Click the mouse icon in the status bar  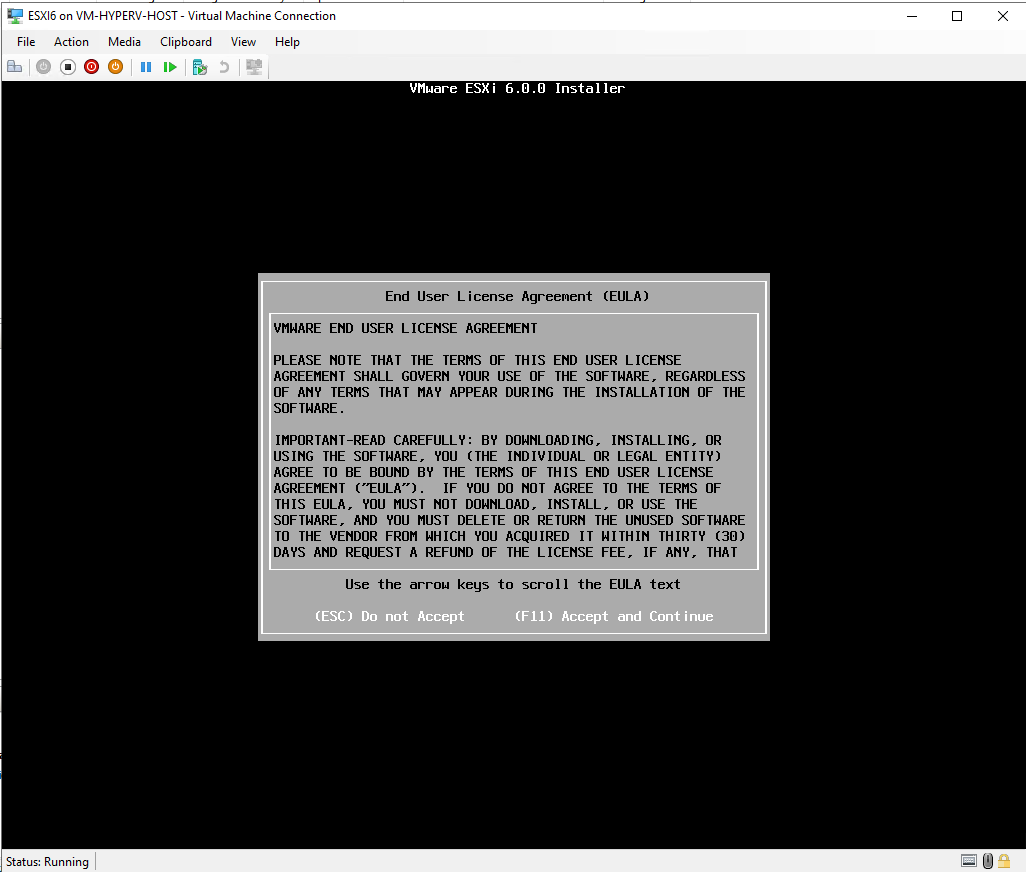click(x=988, y=861)
